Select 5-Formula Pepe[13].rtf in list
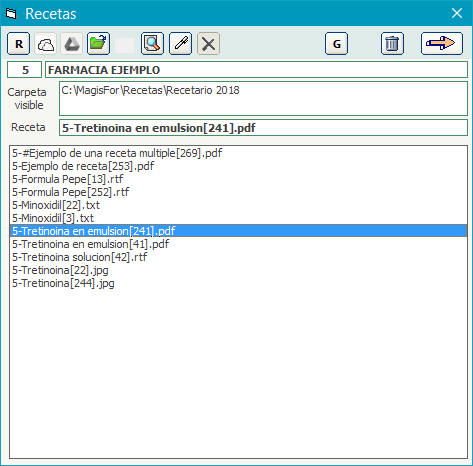 68,179
